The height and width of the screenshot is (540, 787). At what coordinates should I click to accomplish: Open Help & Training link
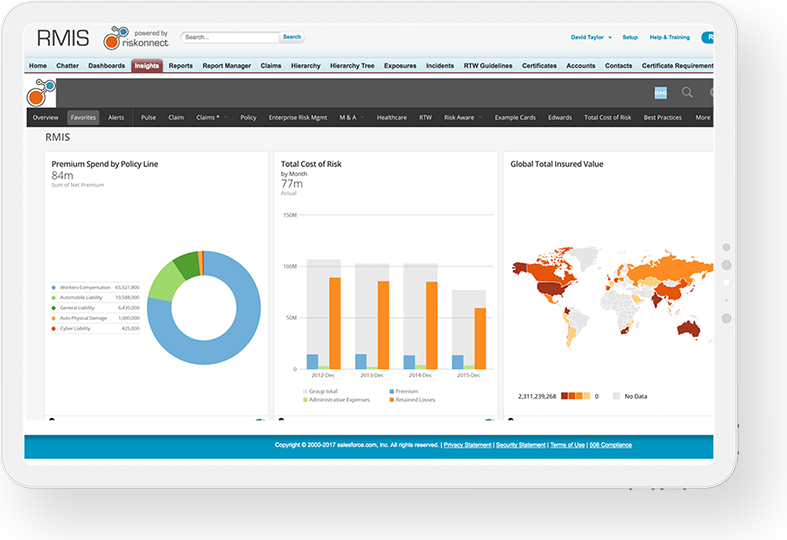(x=670, y=37)
